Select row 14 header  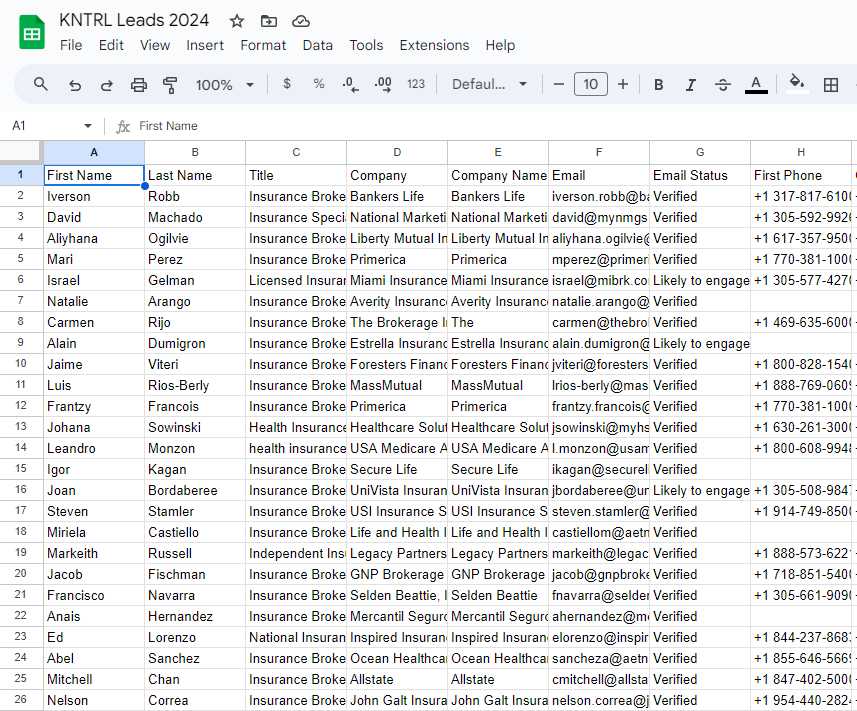coord(21,448)
